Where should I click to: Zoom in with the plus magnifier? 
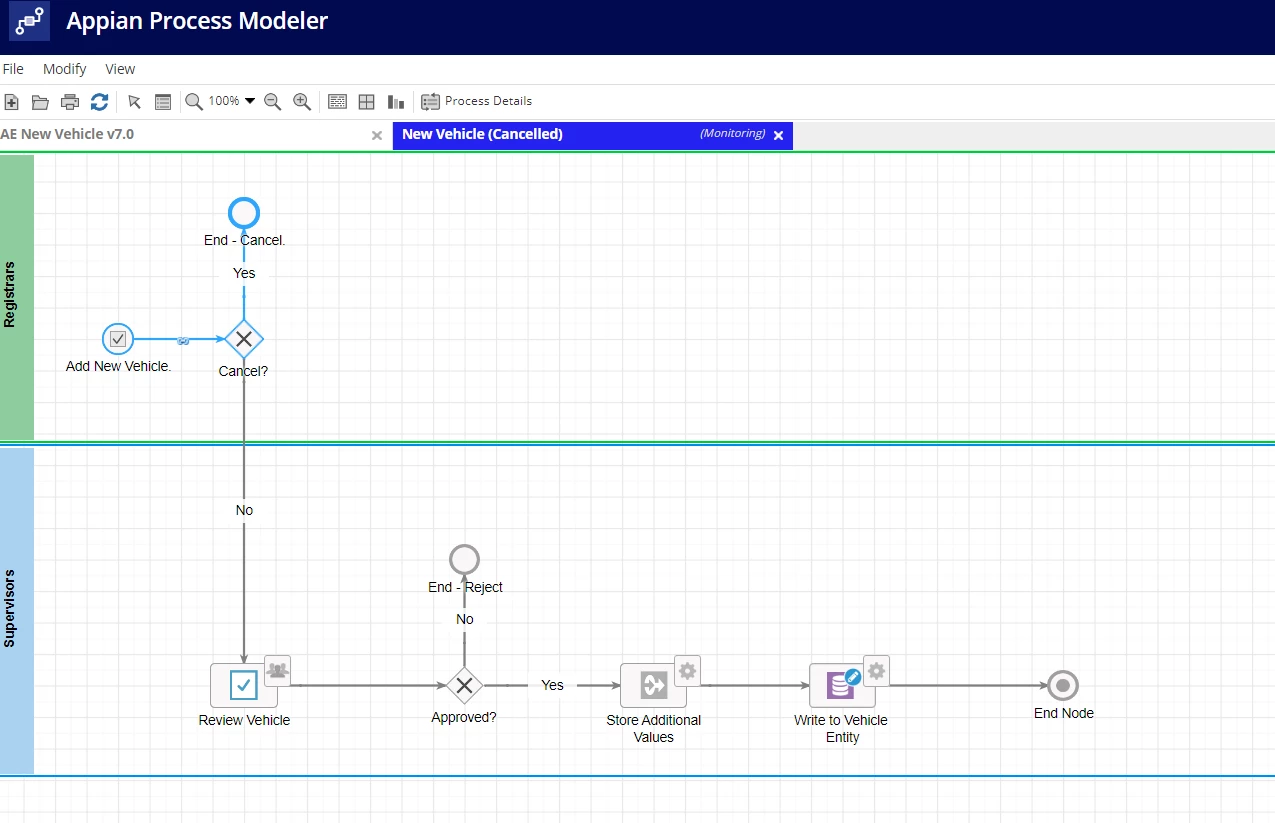(x=302, y=101)
